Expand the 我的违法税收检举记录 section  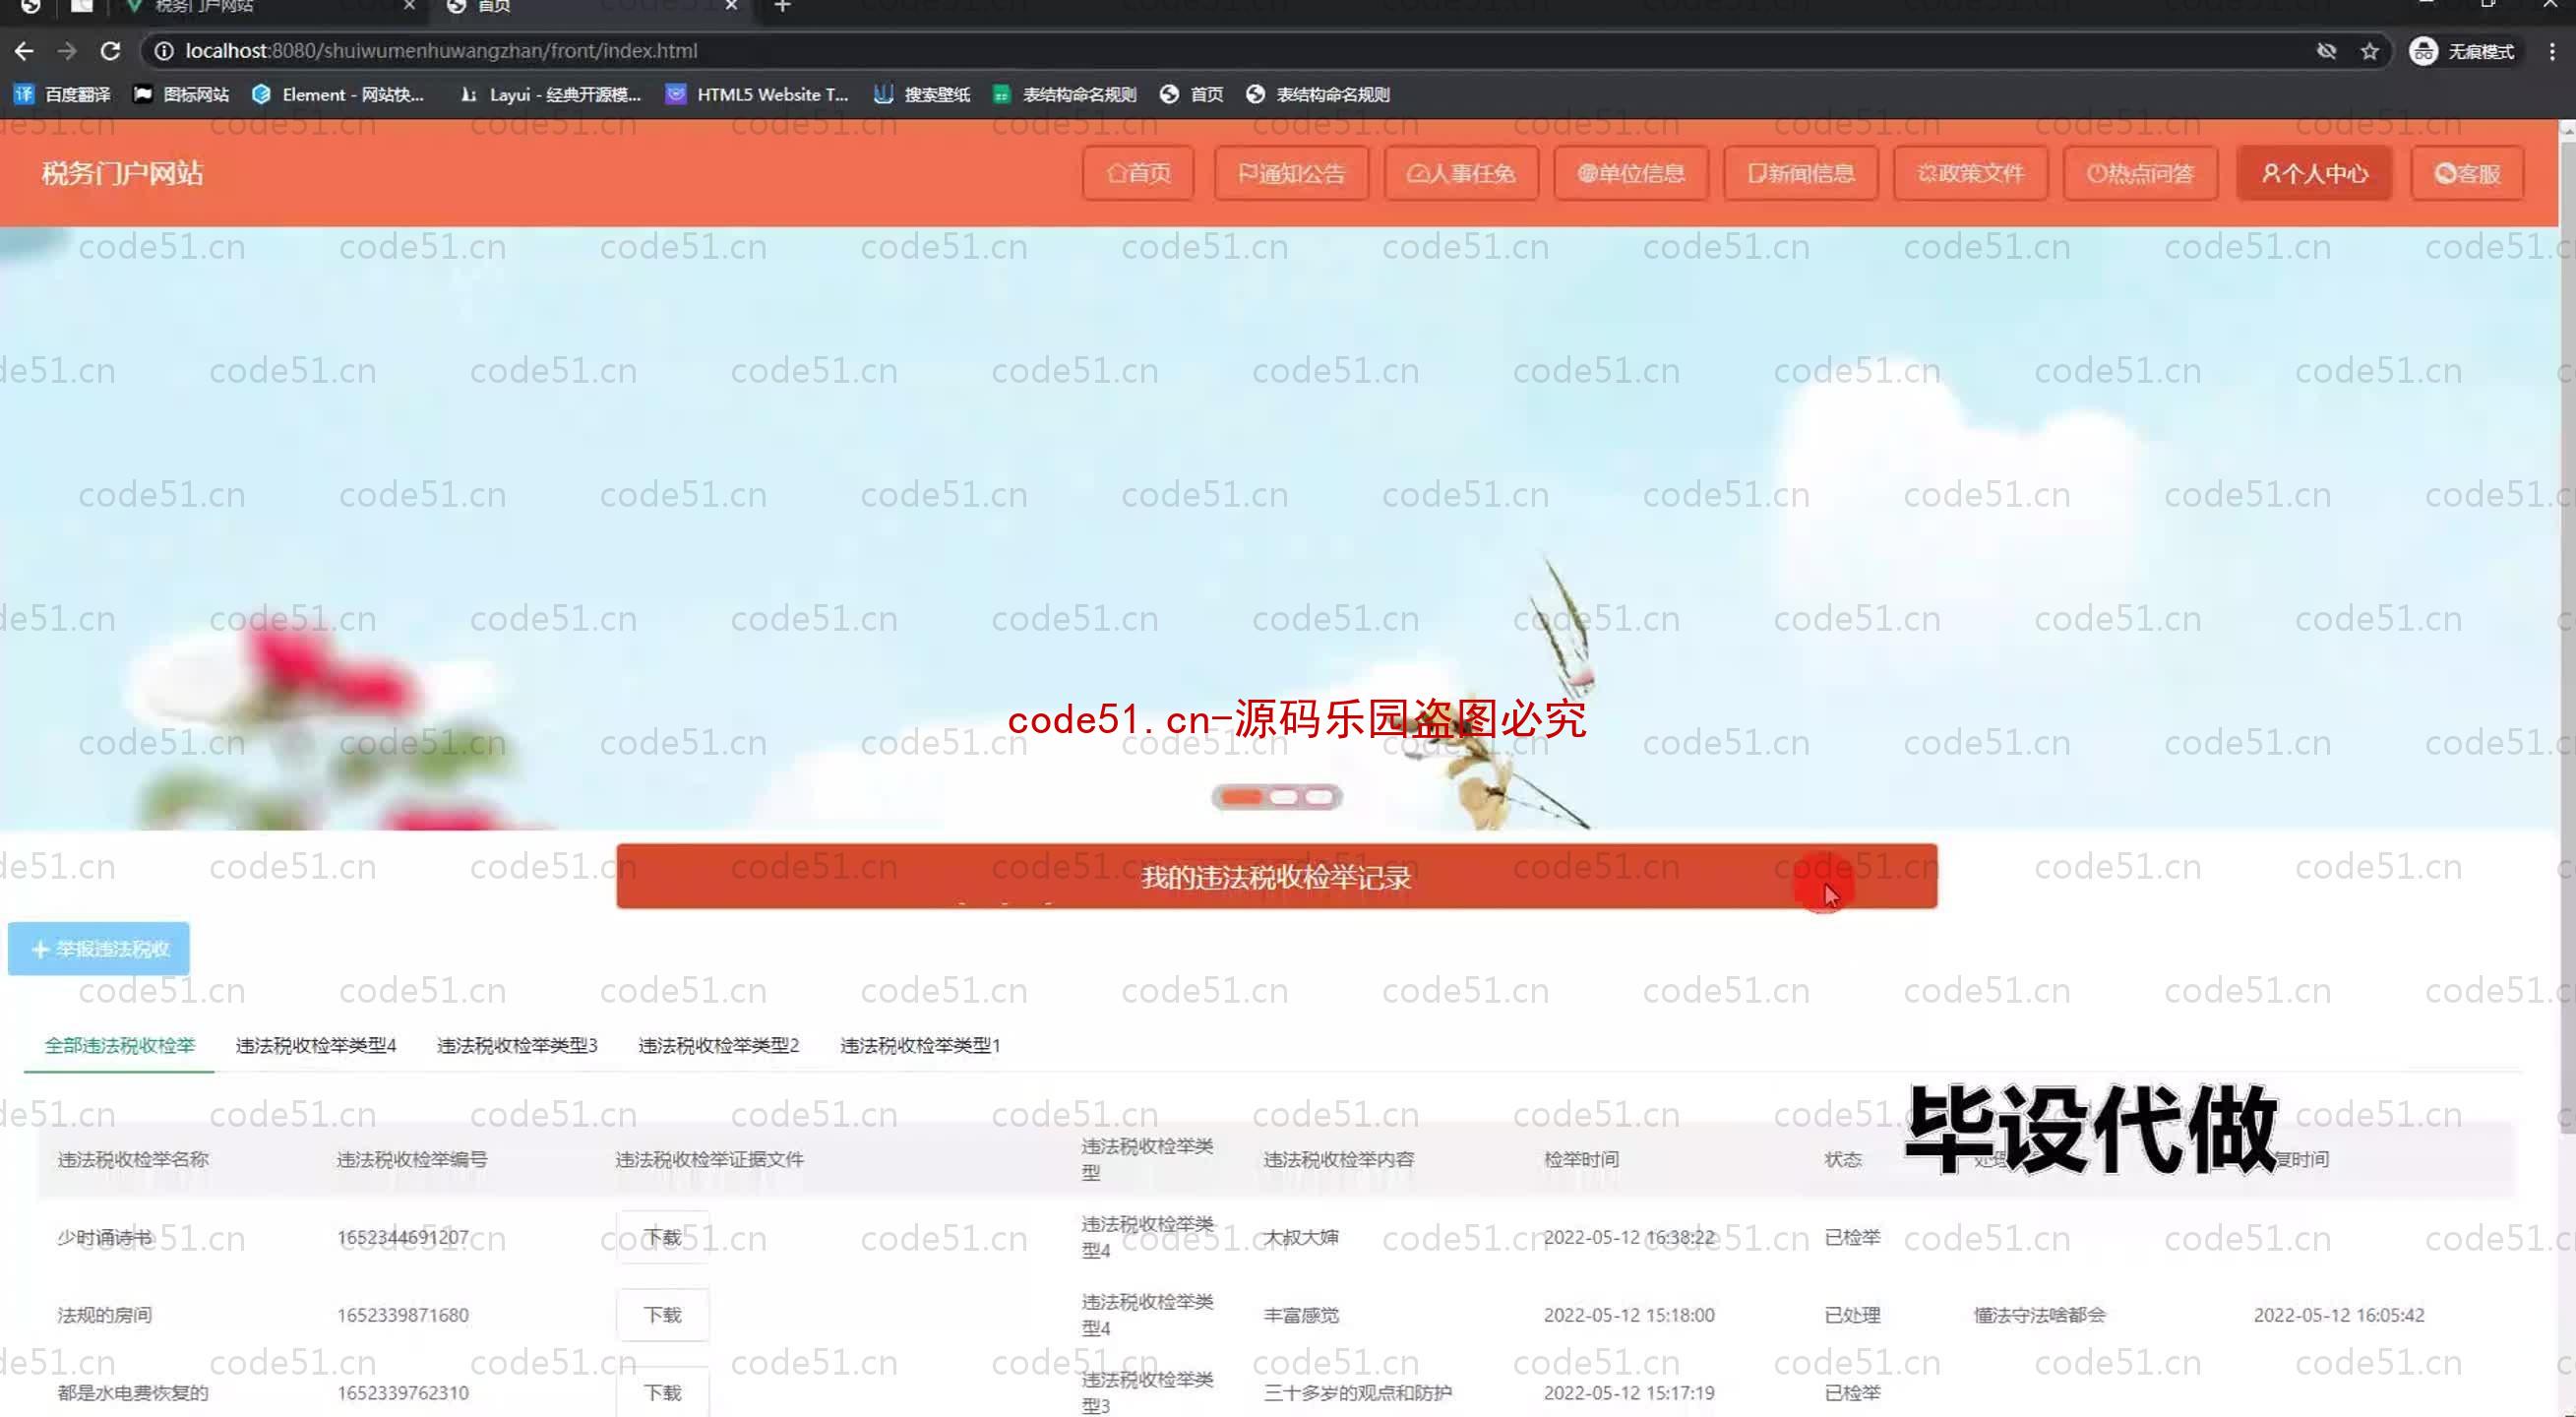1275,876
